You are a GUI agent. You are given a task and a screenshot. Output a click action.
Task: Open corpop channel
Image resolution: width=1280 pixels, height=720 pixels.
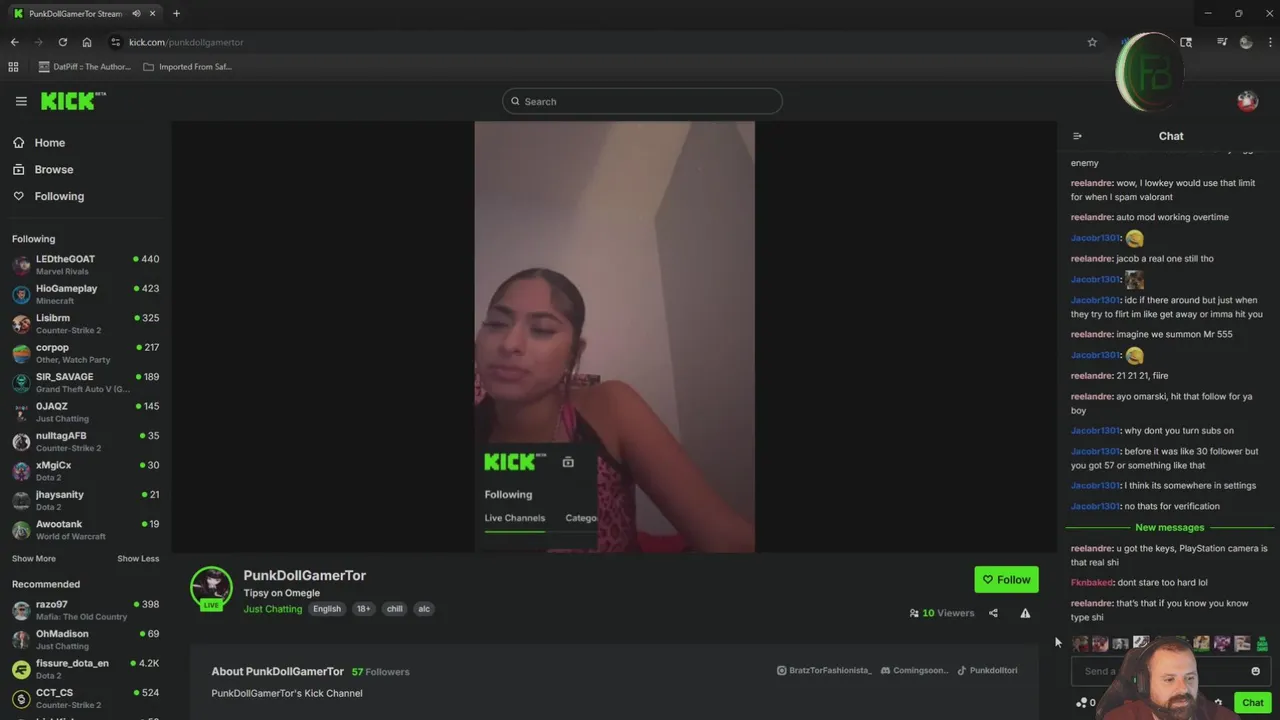click(85, 353)
